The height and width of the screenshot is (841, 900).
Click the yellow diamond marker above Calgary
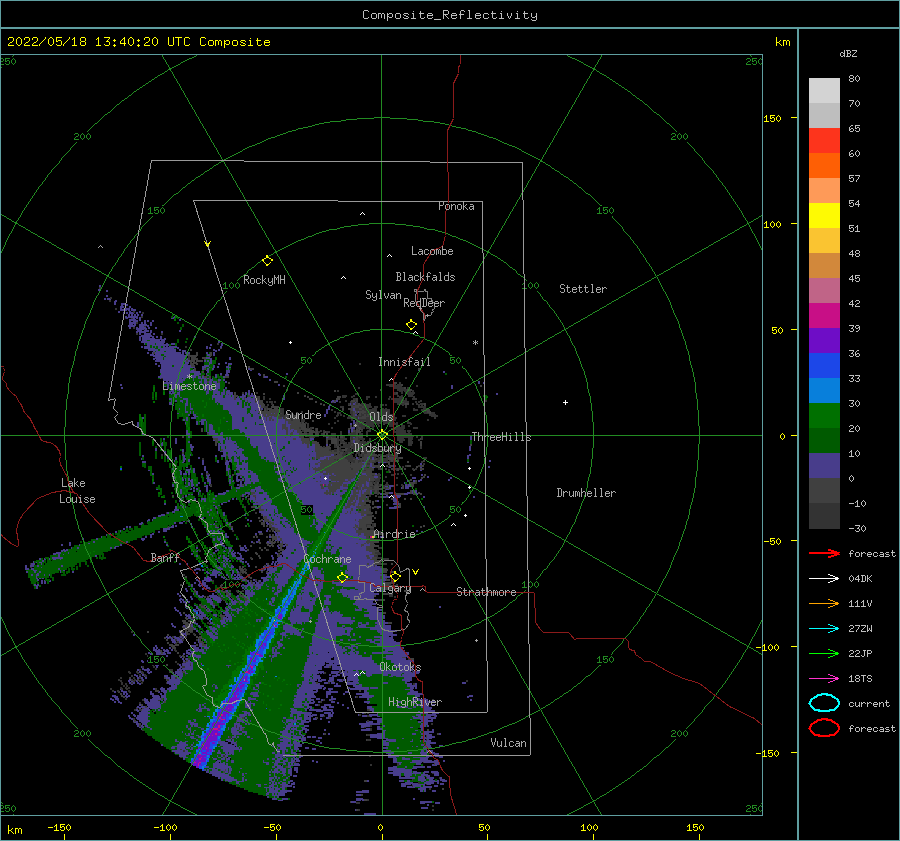click(395, 576)
